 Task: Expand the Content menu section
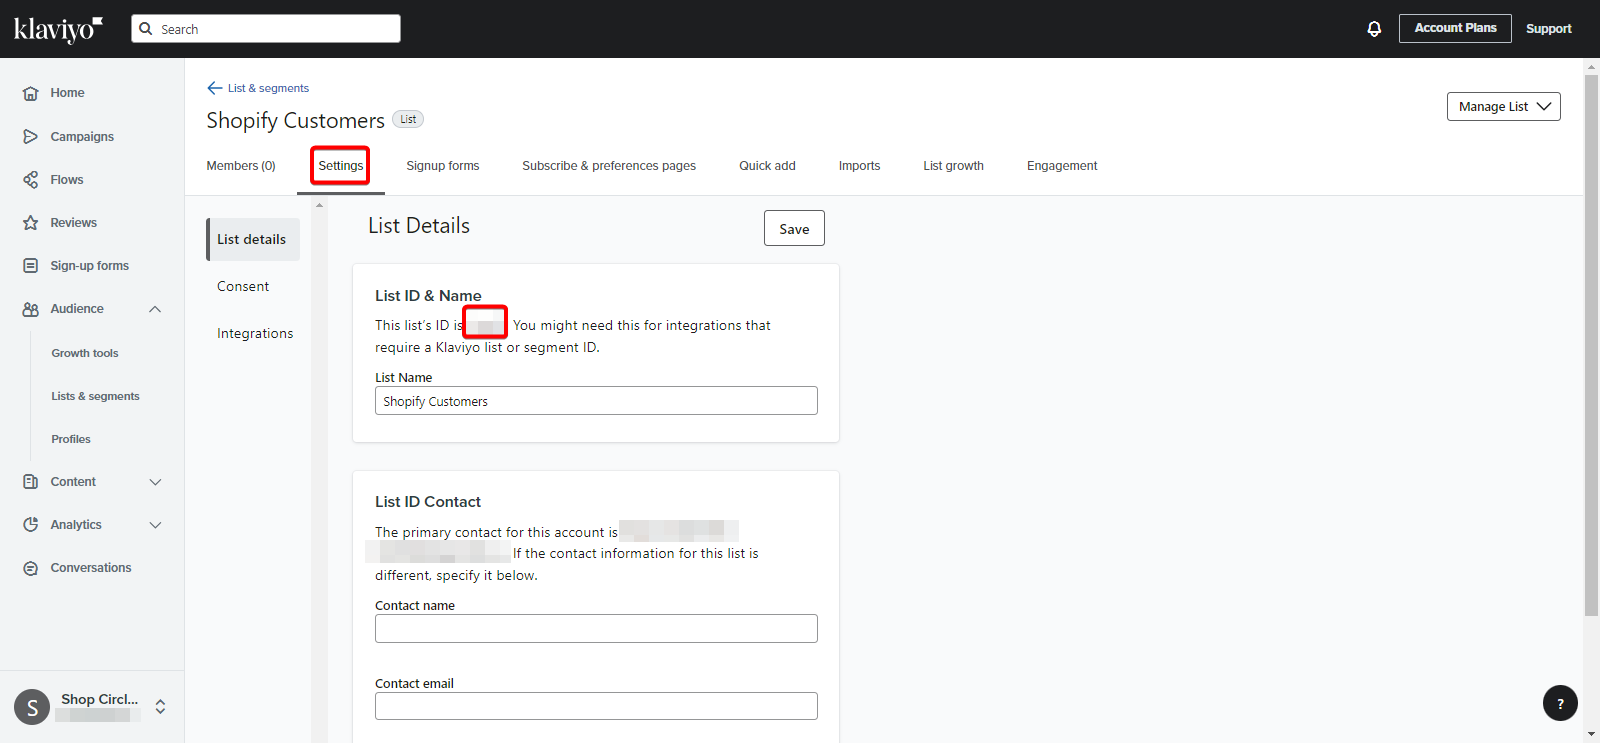155,482
